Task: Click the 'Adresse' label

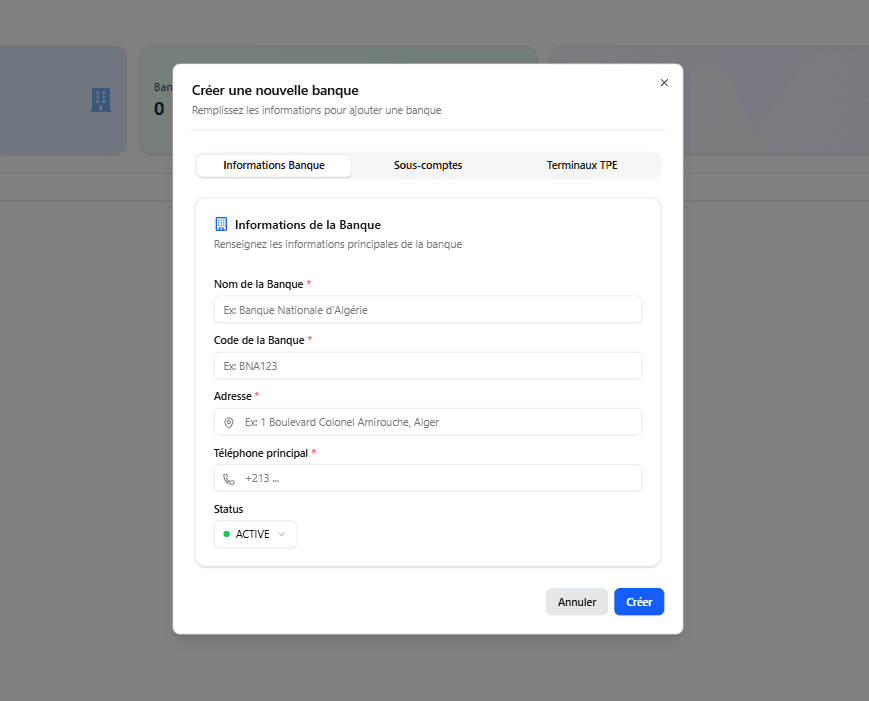Action: tap(233, 396)
